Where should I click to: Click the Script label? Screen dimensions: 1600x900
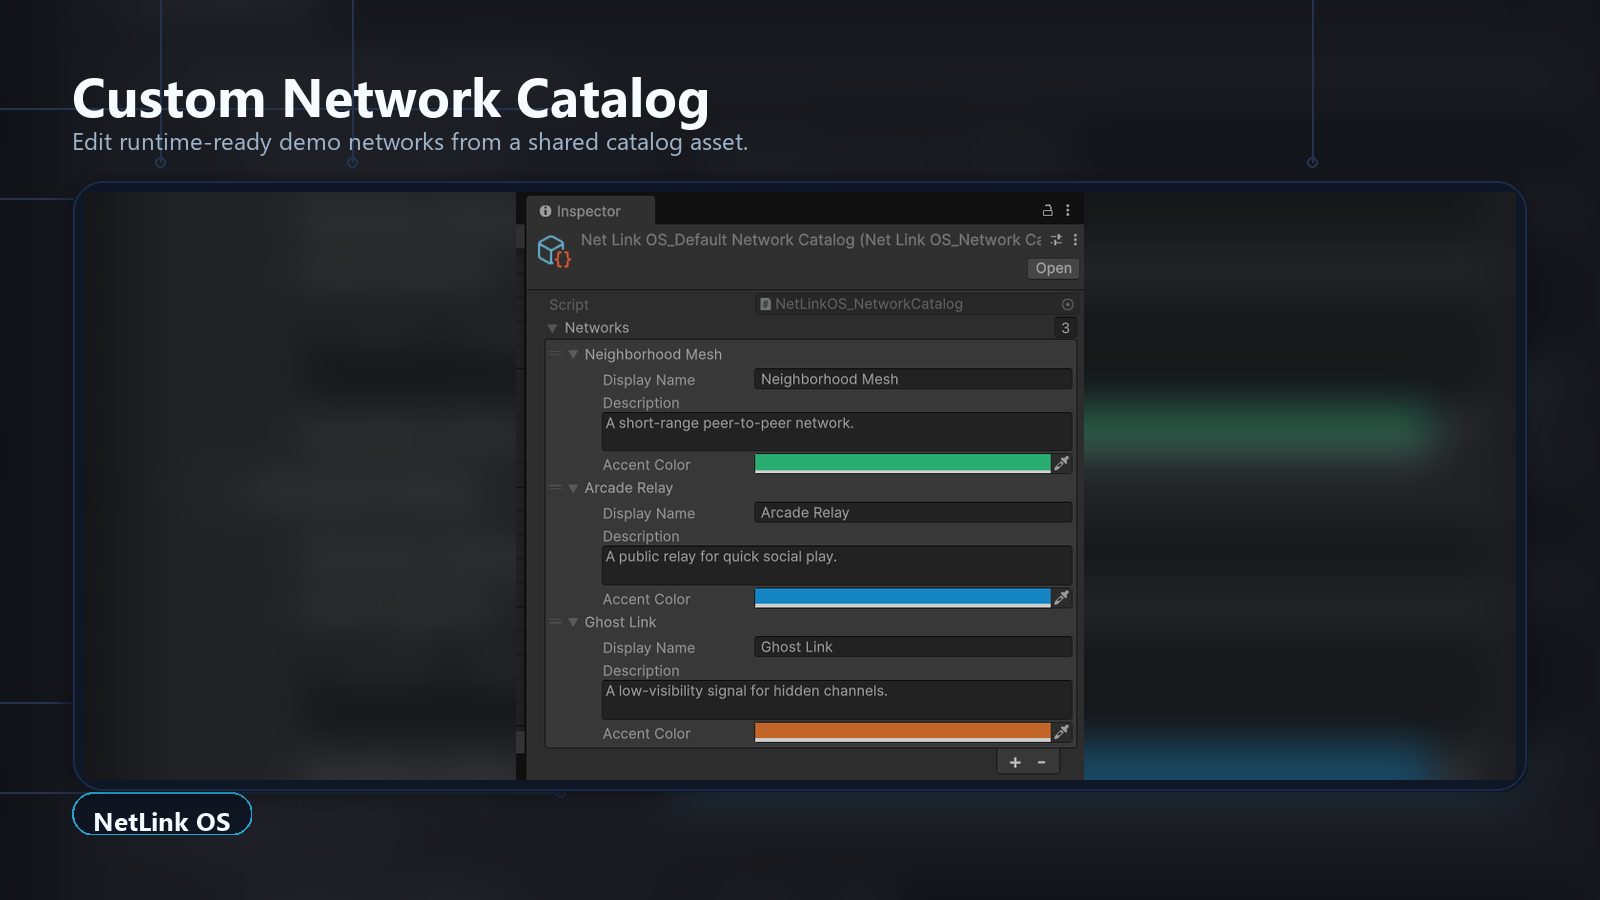569,305
